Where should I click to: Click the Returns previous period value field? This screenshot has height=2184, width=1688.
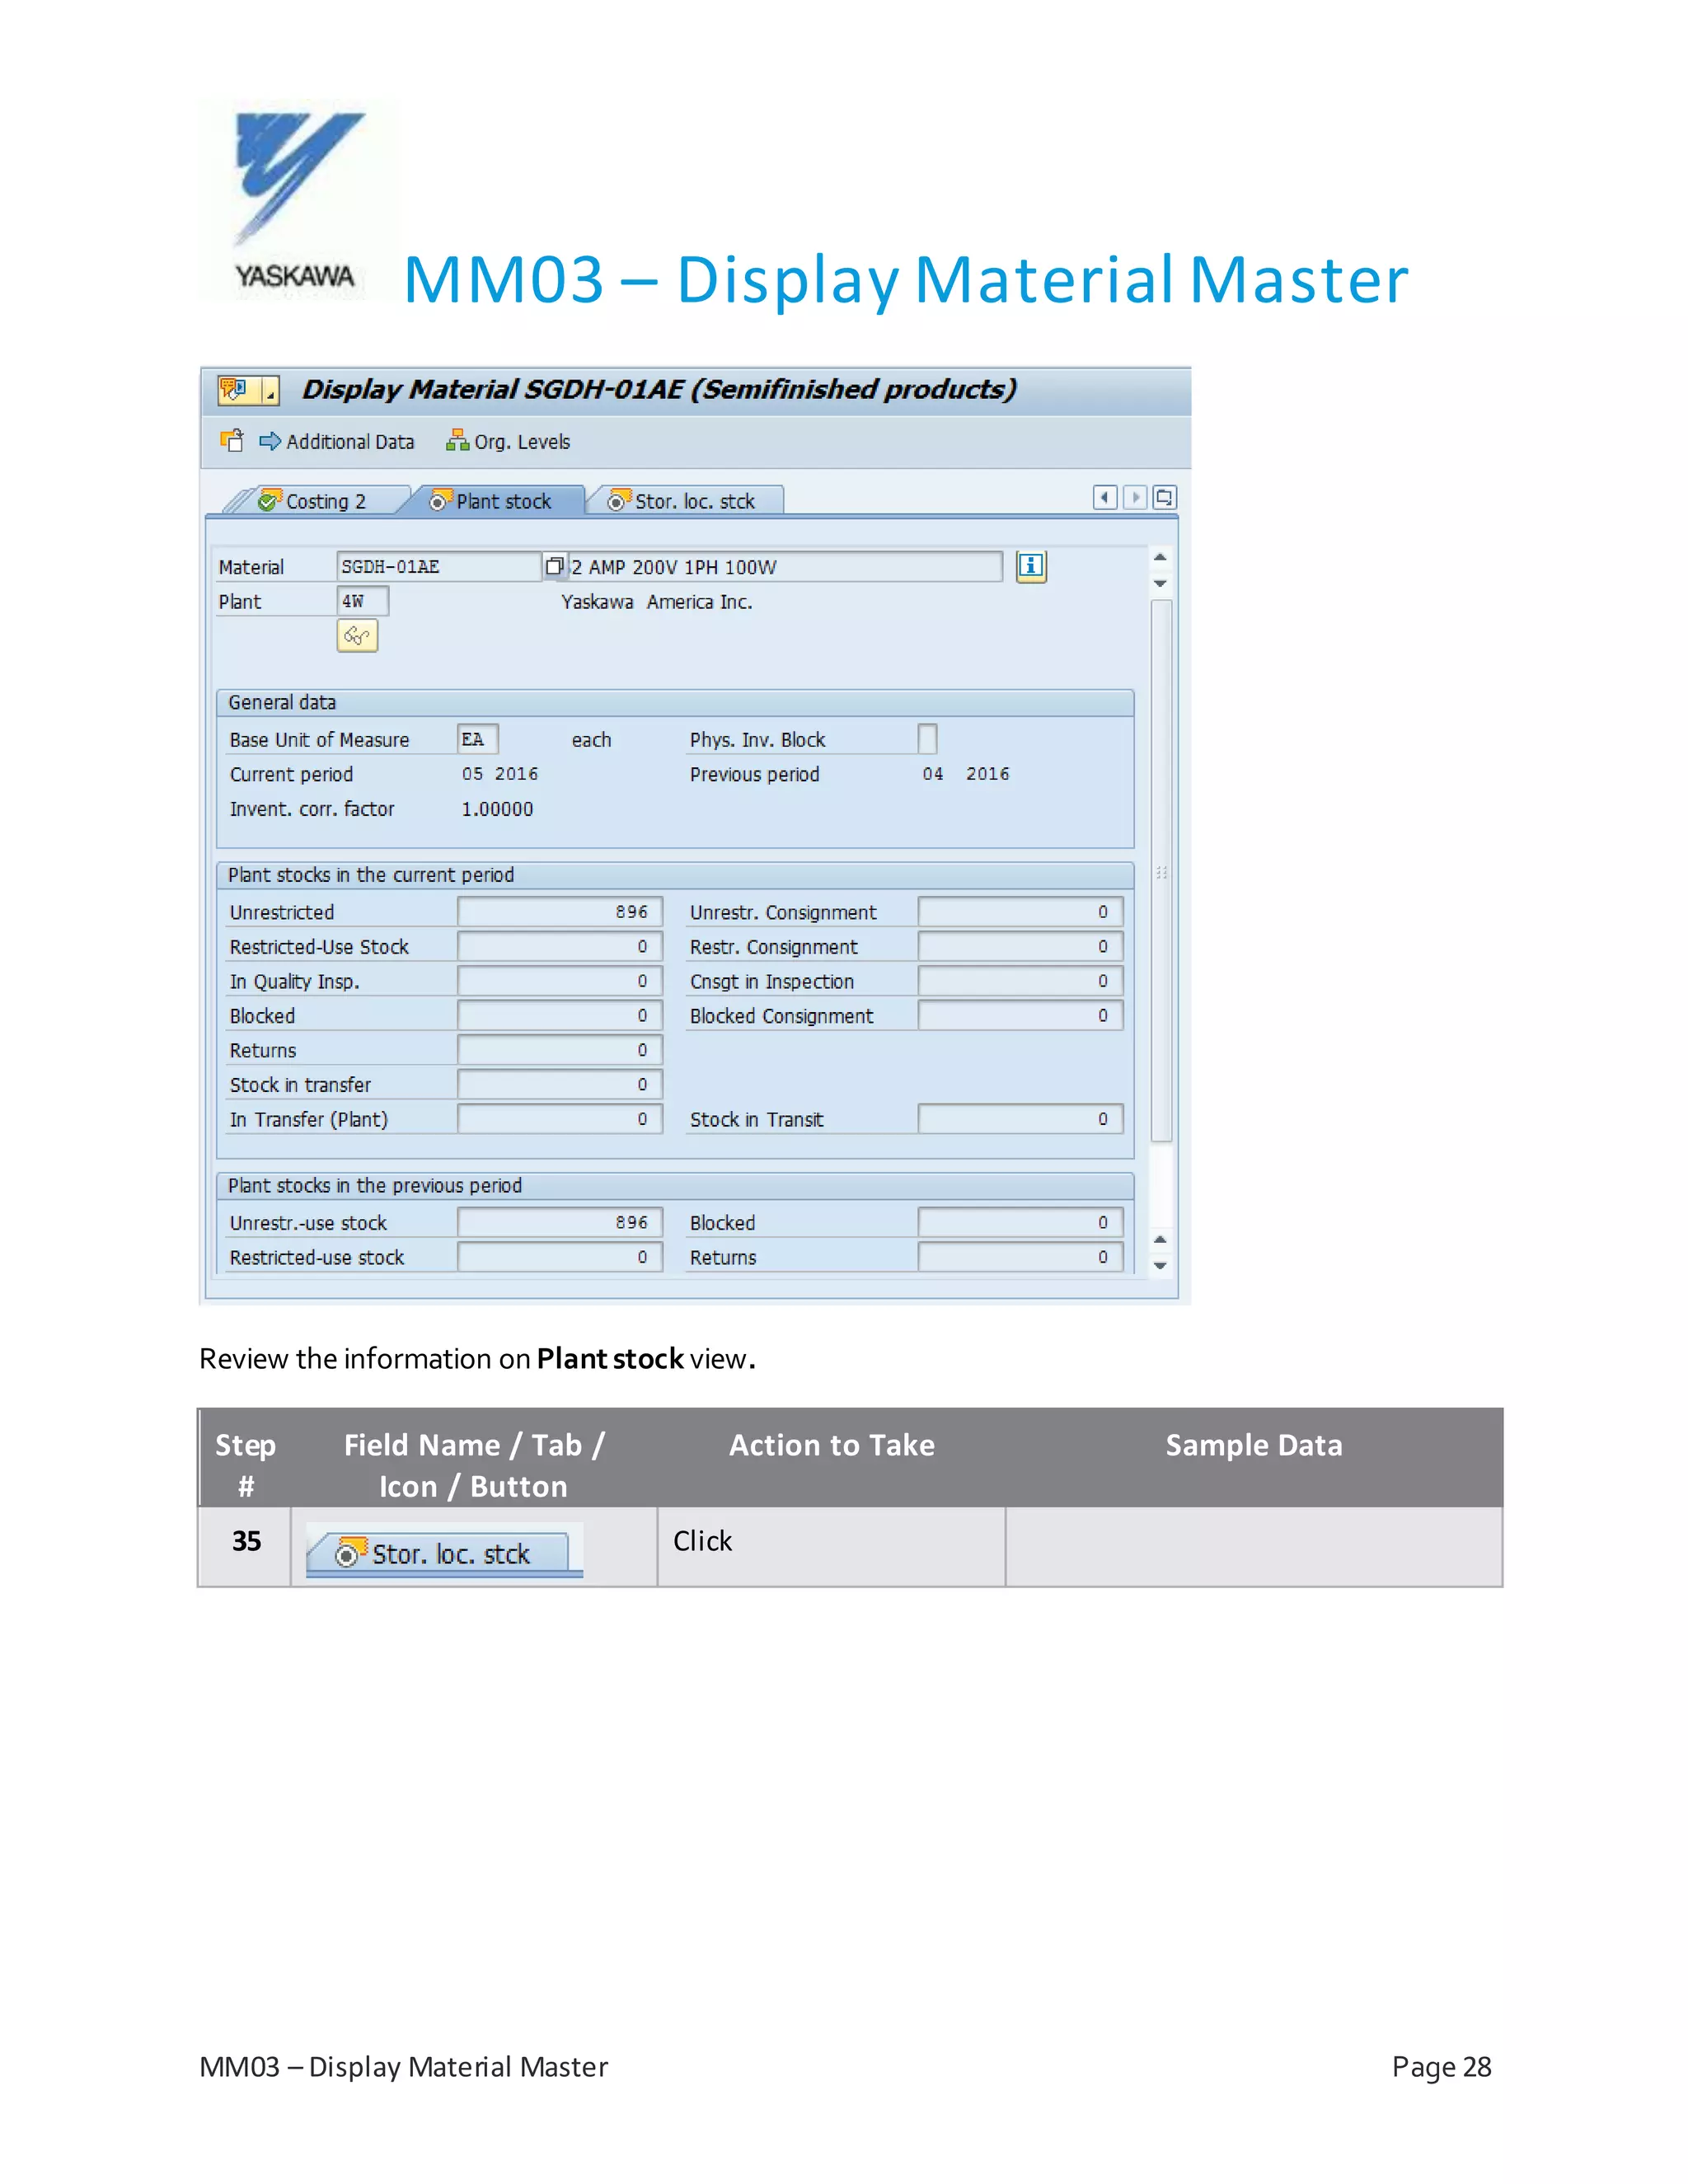pyautogui.click(x=1020, y=1258)
